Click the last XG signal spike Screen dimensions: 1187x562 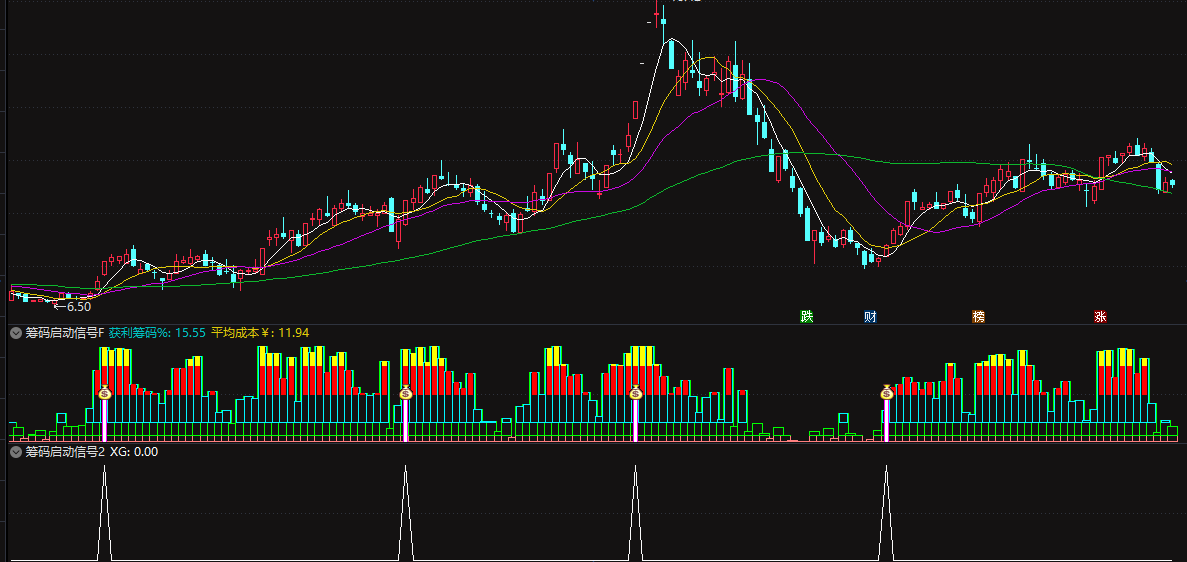[886, 513]
